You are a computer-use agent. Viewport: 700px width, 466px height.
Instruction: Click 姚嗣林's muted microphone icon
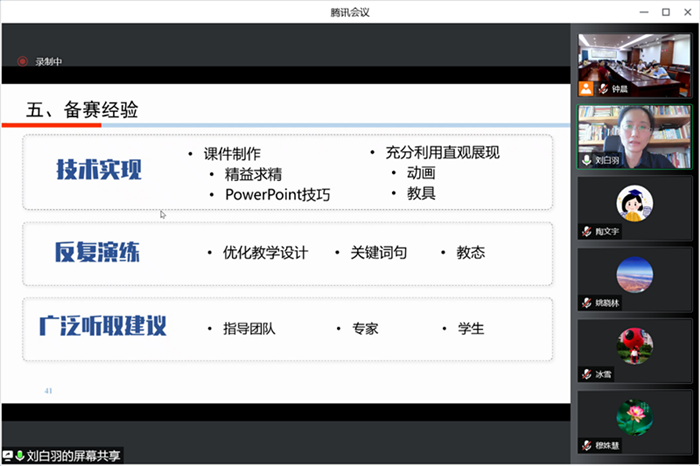pyautogui.click(x=588, y=302)
